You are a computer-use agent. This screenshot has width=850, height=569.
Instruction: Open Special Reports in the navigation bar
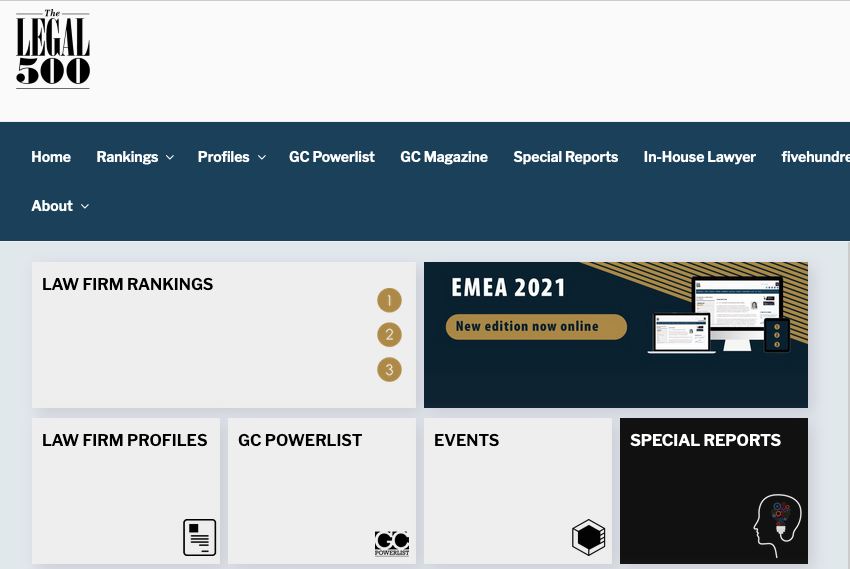click(565, 157)
